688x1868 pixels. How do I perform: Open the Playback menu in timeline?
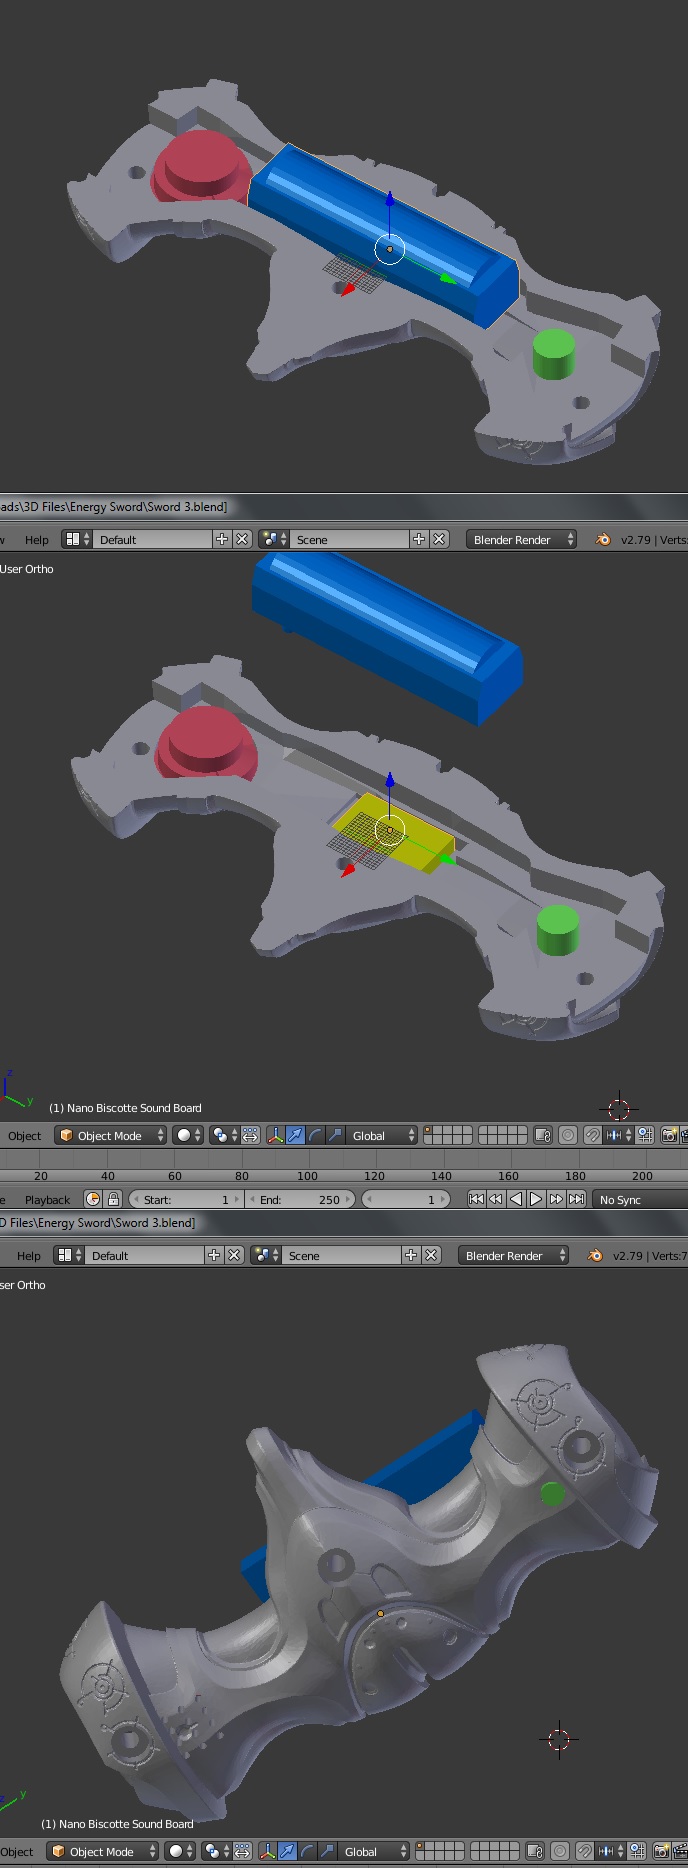point(47,1199)
